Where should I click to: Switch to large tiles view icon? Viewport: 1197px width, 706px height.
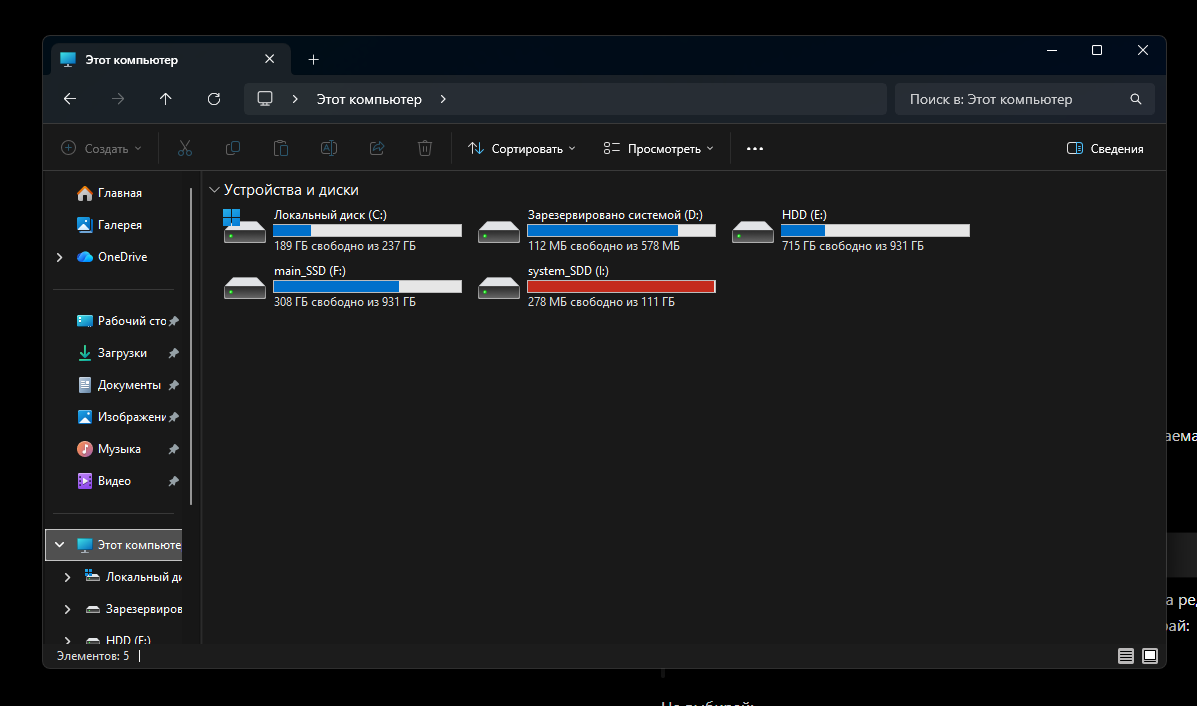pyautogui.click(x=1150, y=656)
